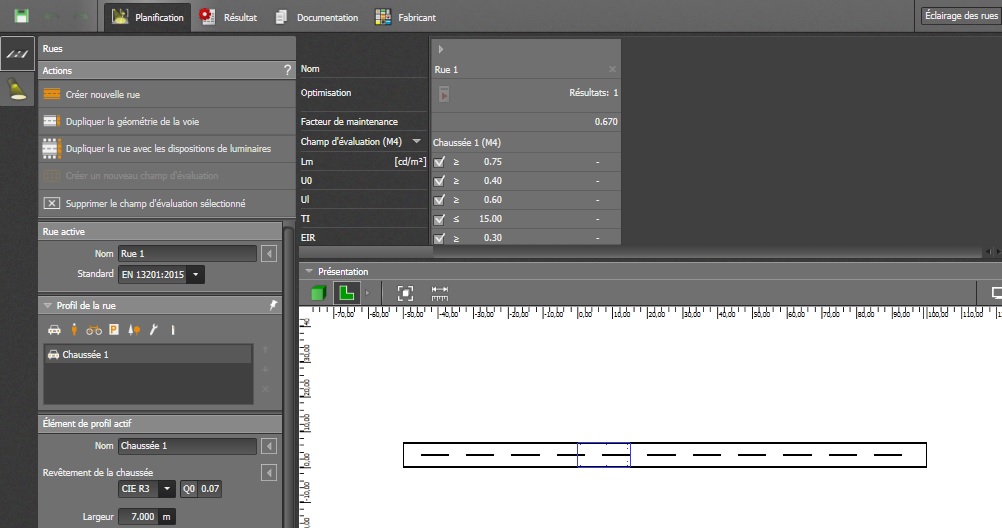Switch to floor plan view icon
This screenshot has height=528, width=1002.
[x=346, y=293]
